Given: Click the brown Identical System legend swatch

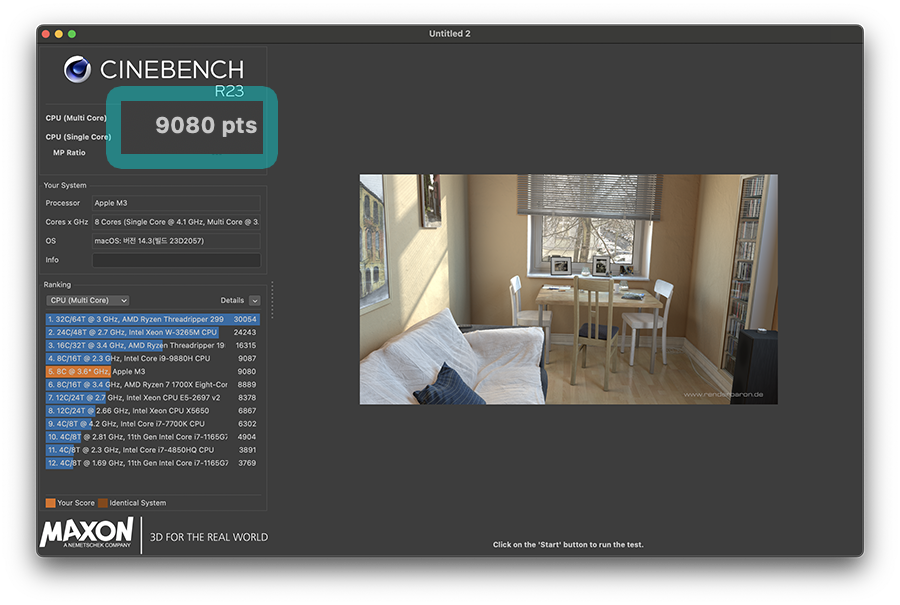Looking at the screenshot, I should [103, 503].
